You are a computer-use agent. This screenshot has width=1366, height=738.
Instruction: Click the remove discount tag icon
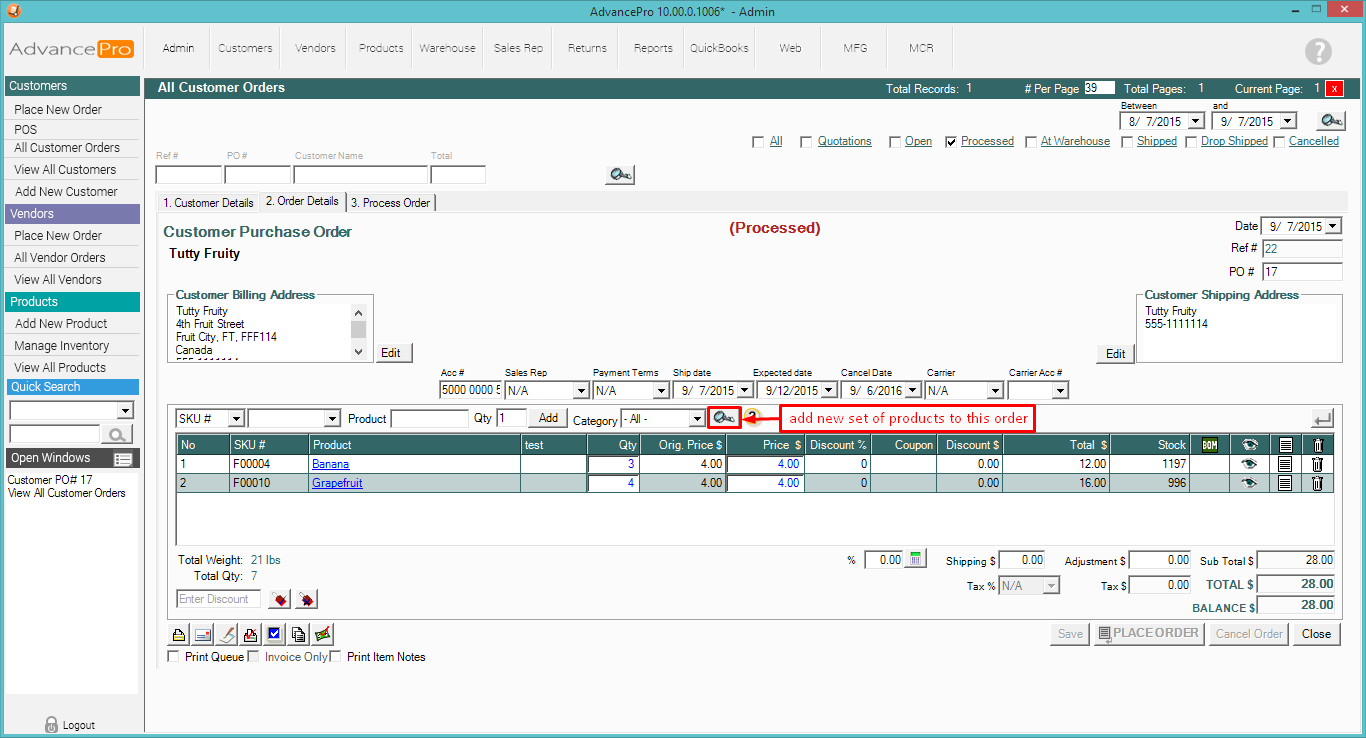306,600
